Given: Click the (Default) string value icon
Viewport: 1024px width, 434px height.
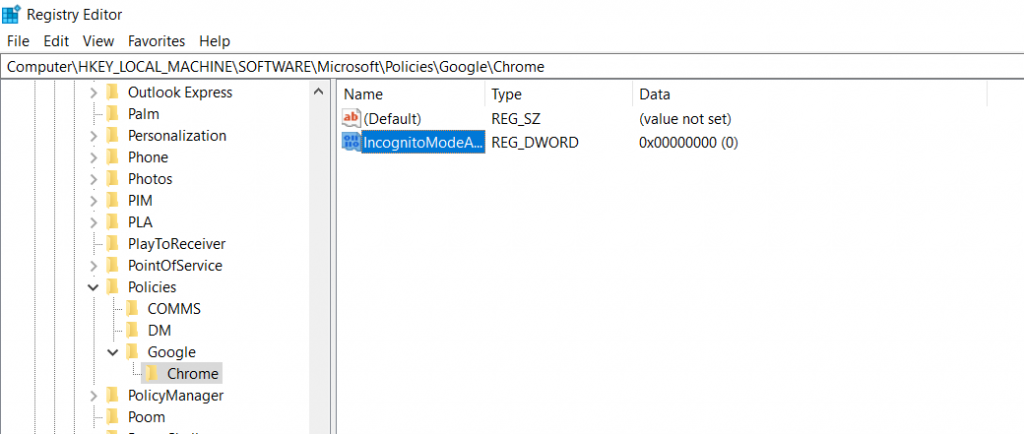Looking at the screenshot, I should tap(351, 119).
